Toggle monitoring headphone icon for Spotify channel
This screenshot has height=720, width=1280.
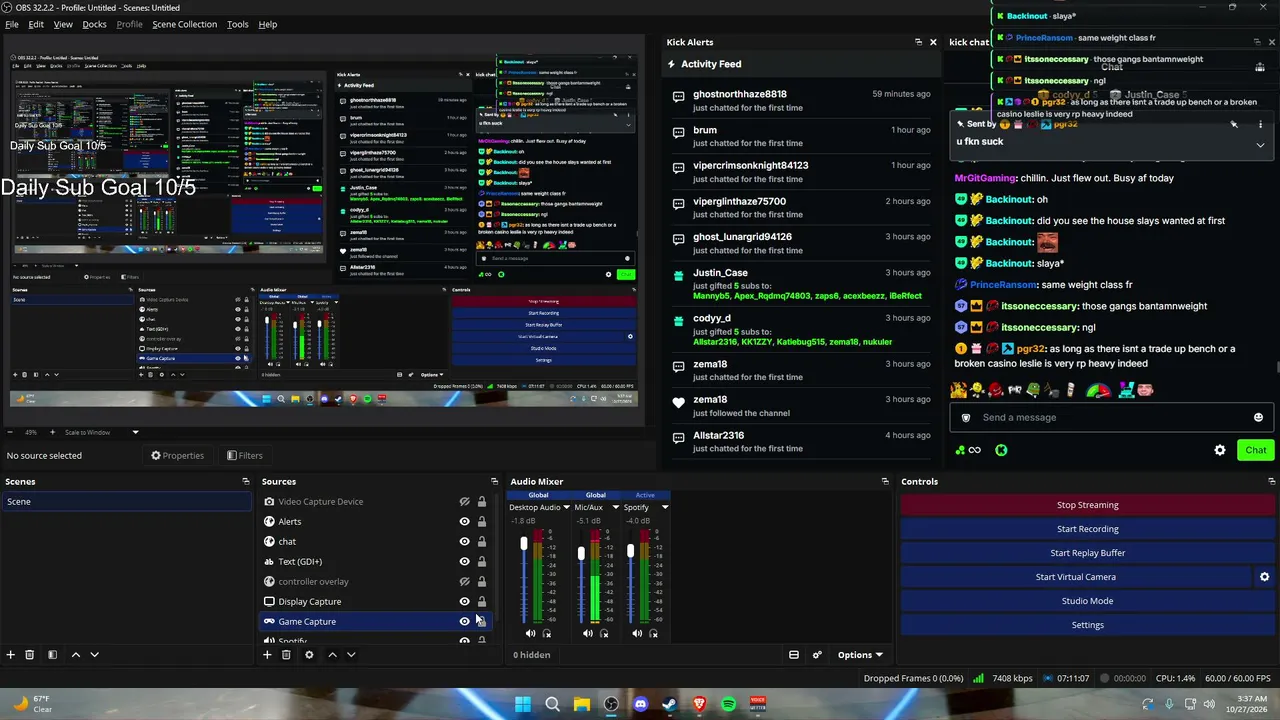tap(654, 633)
